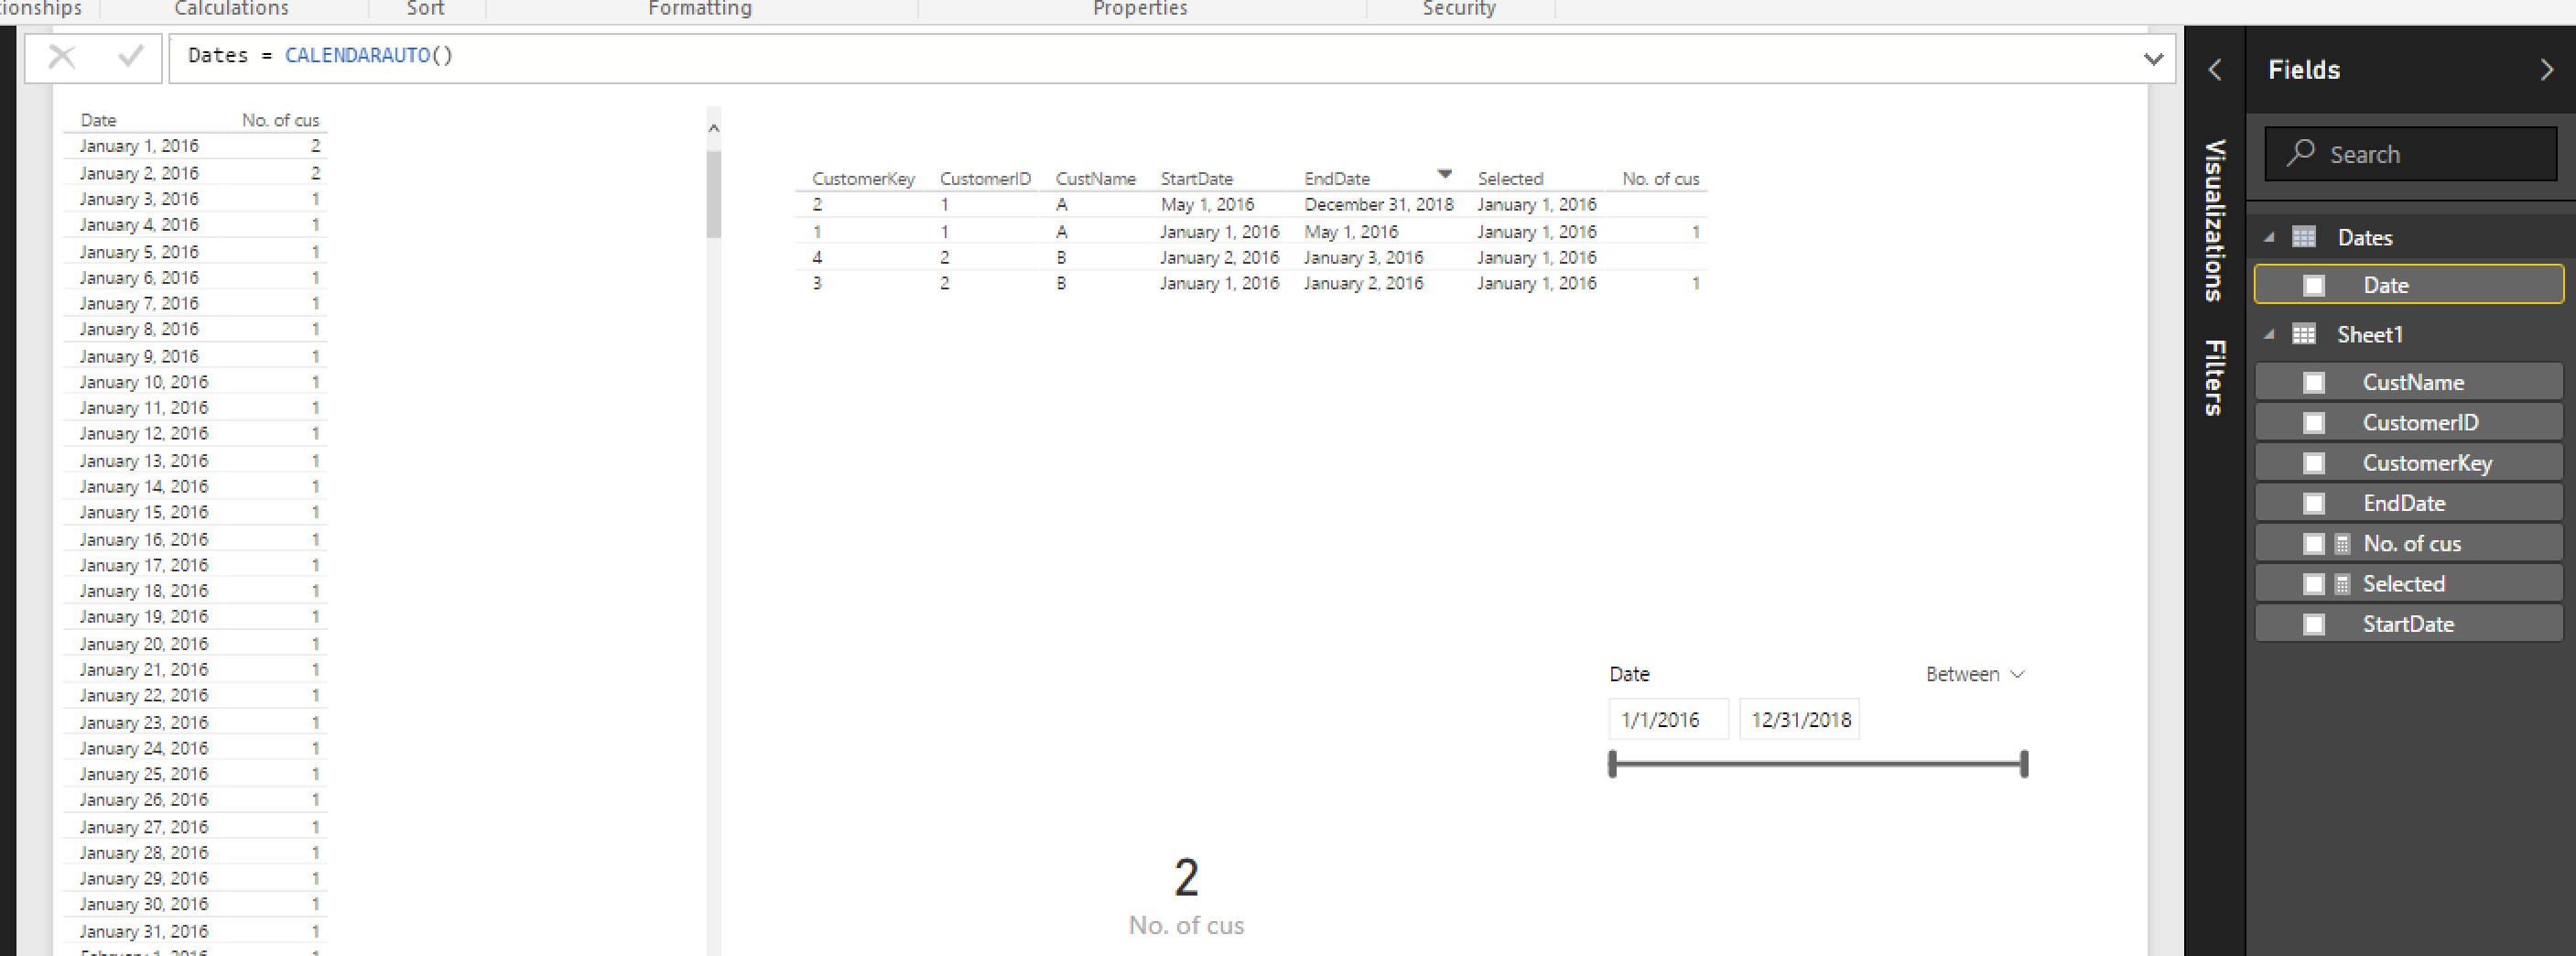This screenshot has width=2576, height=956.
Task: Collapse the Dates table triangle
Action: [x=2269, y=237]
